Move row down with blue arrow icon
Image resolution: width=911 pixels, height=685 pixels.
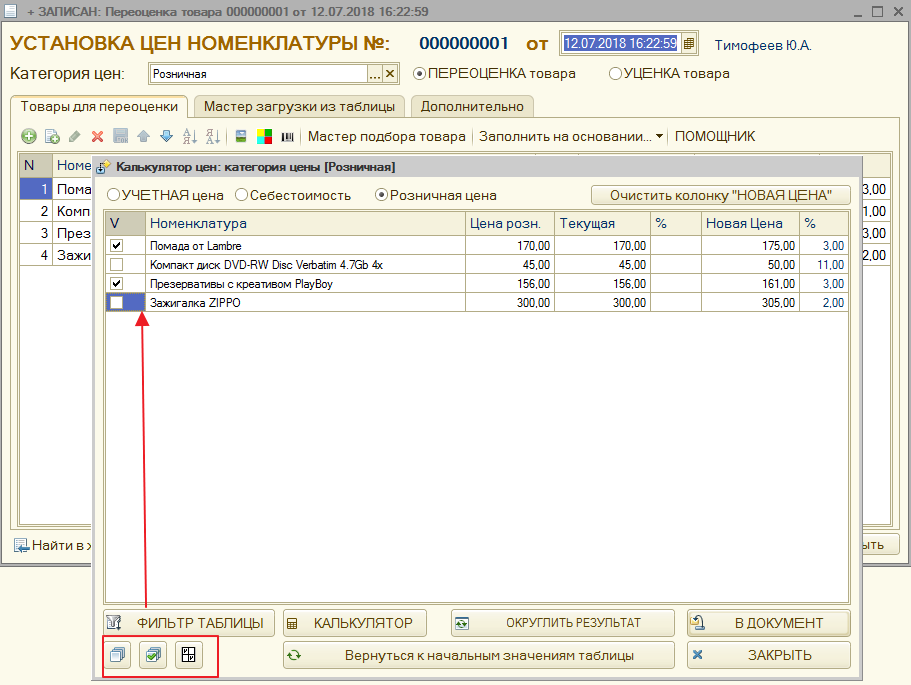[x=166, y=137]
